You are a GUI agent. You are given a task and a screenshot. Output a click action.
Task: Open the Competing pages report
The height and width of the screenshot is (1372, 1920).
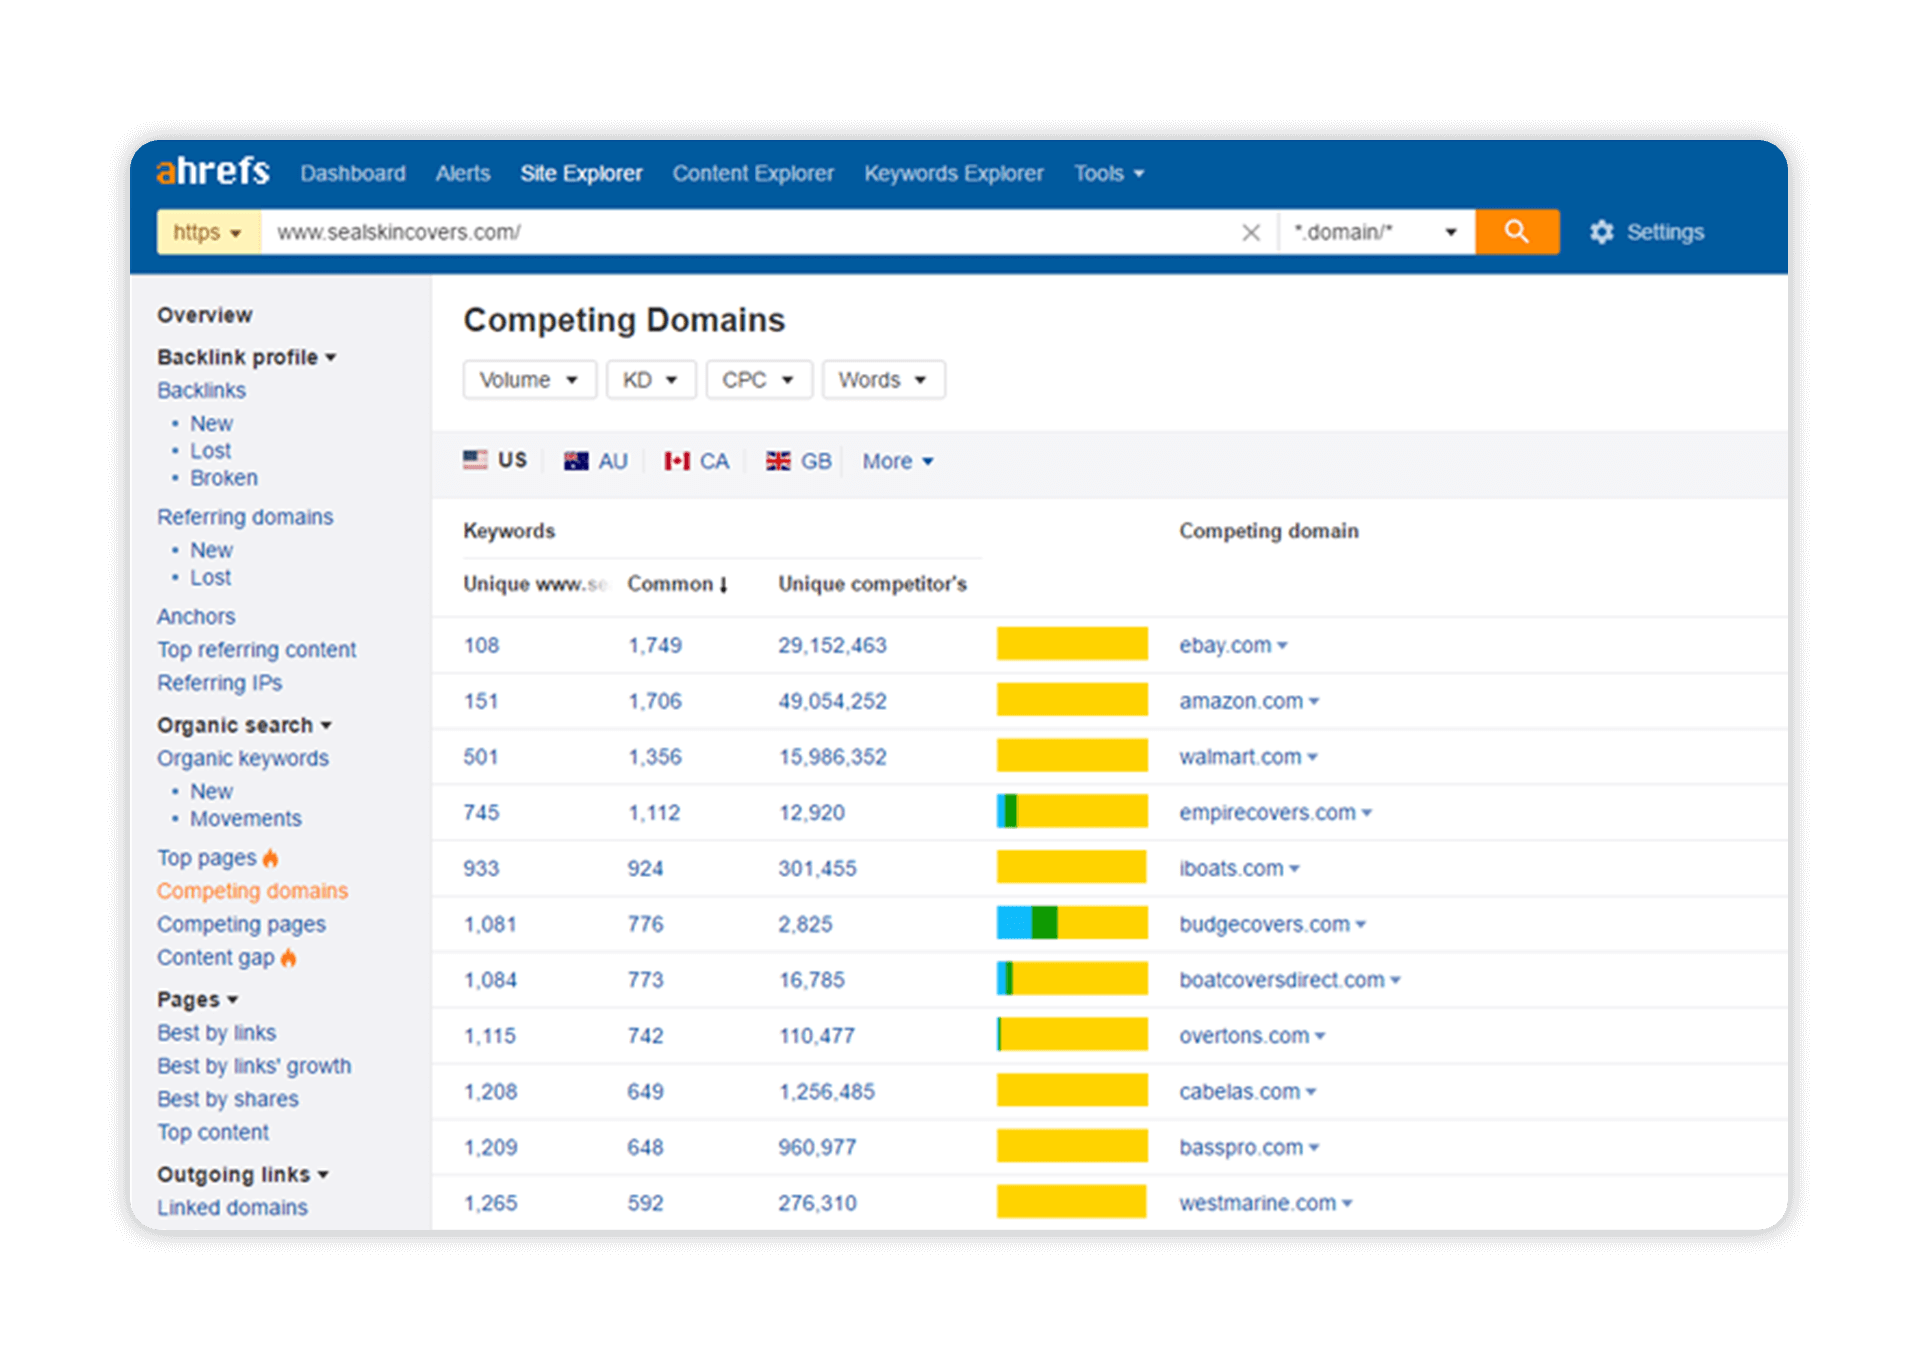[240, 923]
